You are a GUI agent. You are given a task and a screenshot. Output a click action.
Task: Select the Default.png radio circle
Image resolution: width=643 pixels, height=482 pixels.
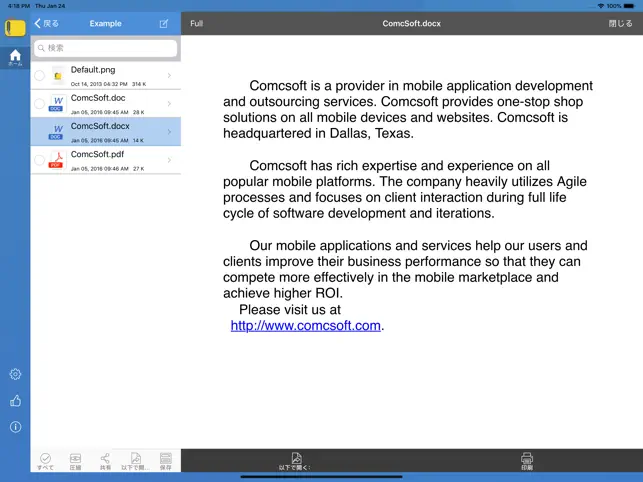[x=39, y=75]
